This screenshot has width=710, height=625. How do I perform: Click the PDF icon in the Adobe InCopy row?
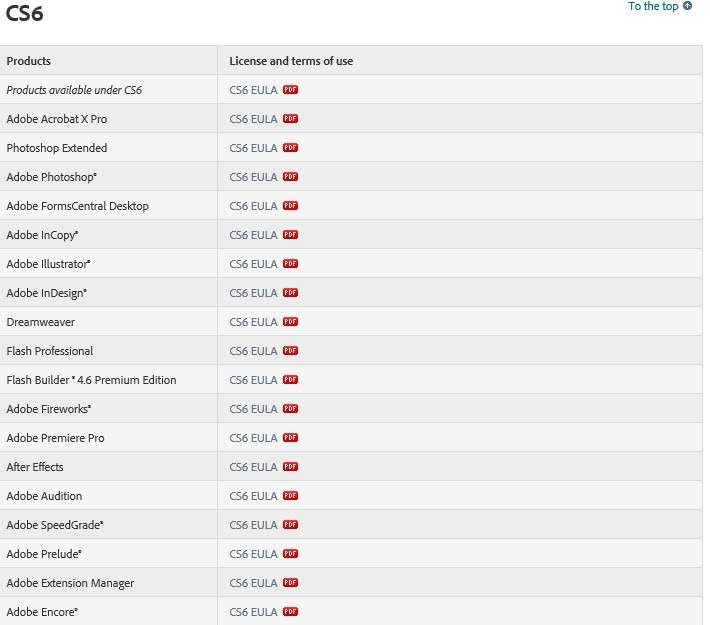(290, 235)
